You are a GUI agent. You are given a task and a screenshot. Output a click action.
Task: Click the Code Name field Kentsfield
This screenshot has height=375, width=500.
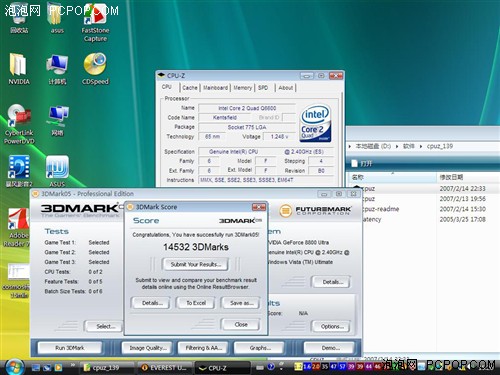point(225,117)
